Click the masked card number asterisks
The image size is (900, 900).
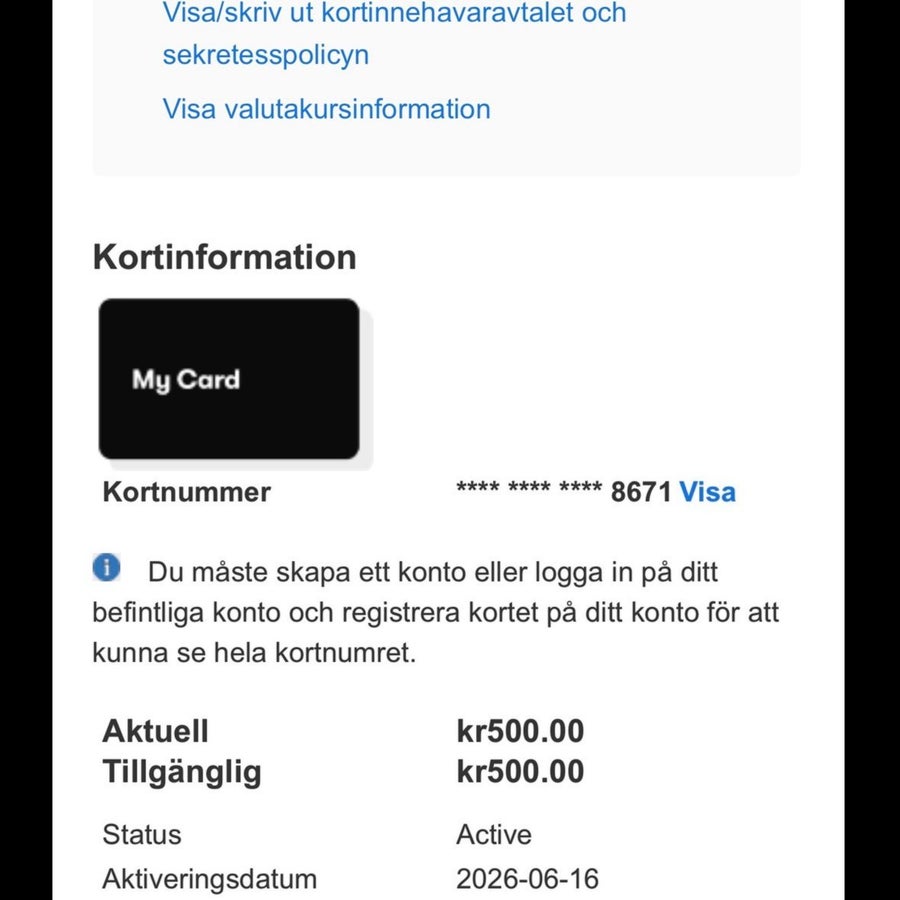(529, 489)
